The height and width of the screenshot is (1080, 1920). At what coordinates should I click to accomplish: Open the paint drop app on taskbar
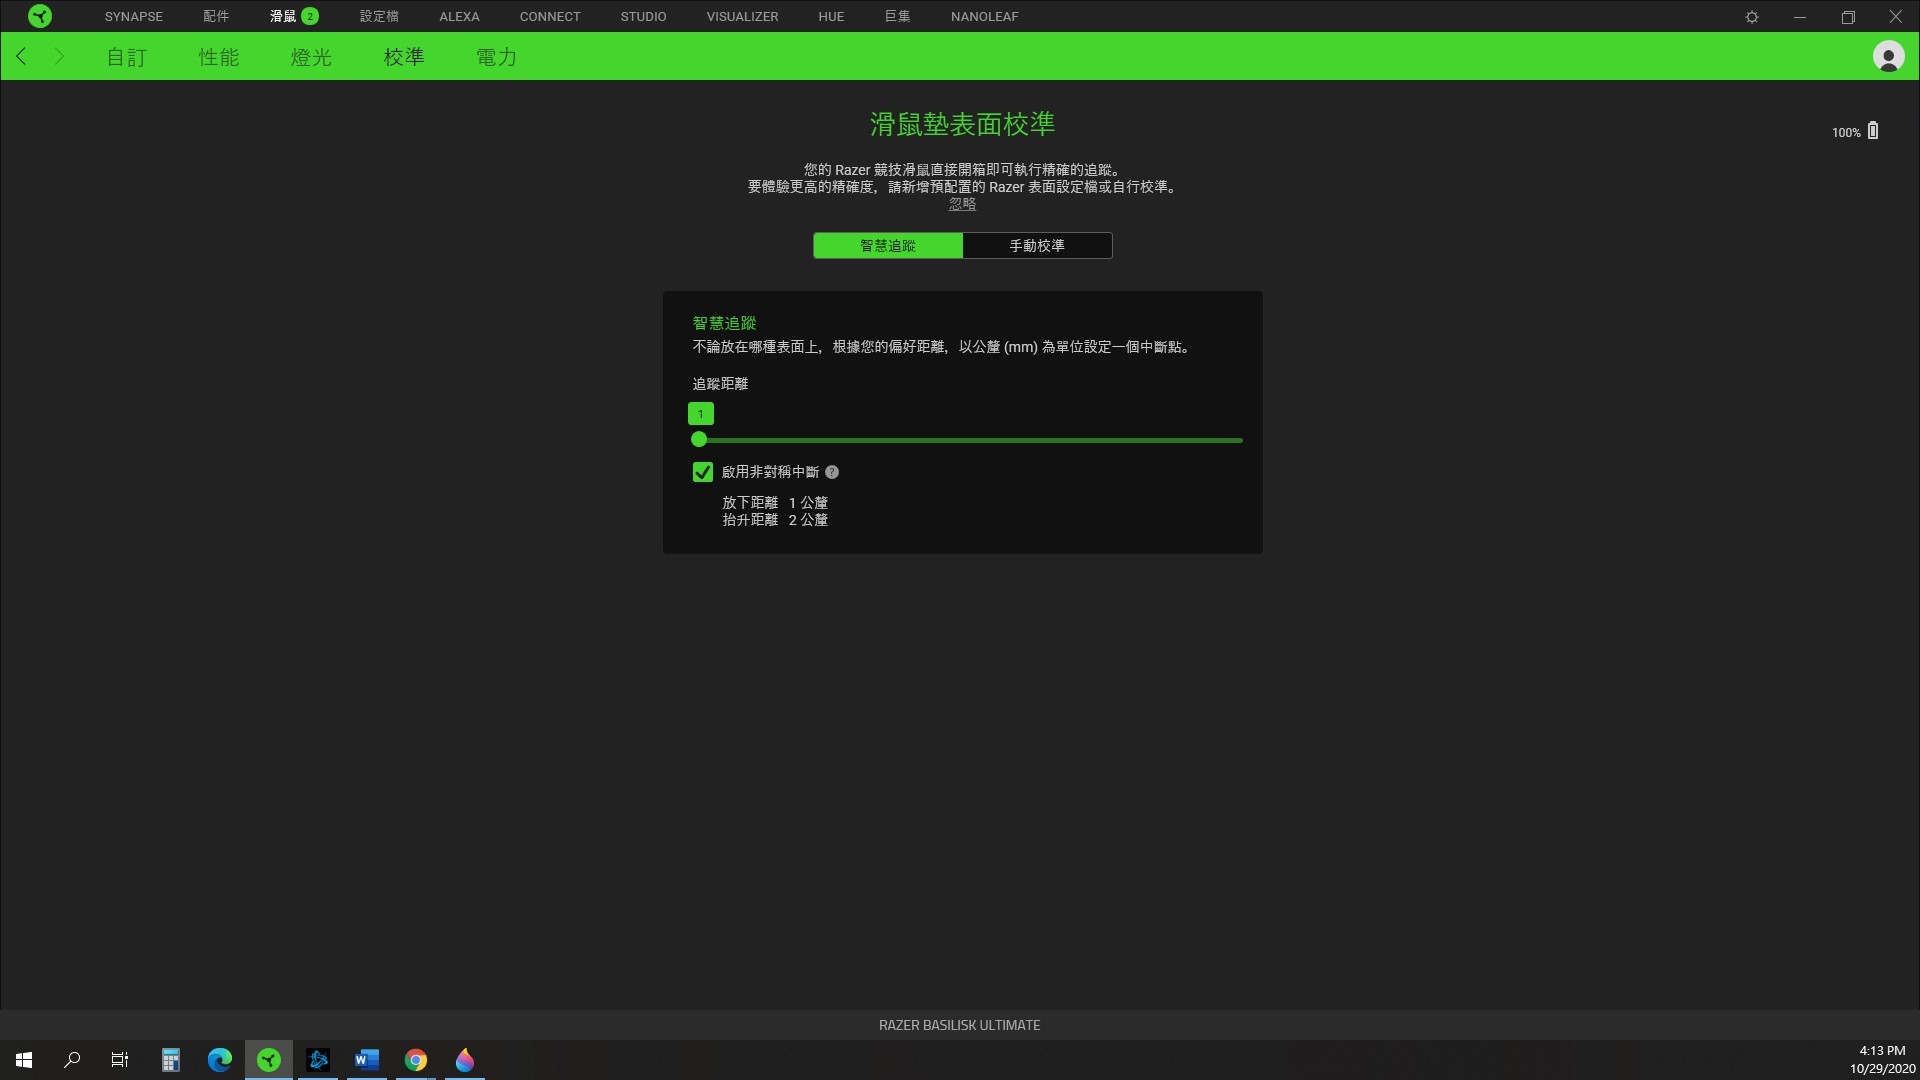point(465,1060)
